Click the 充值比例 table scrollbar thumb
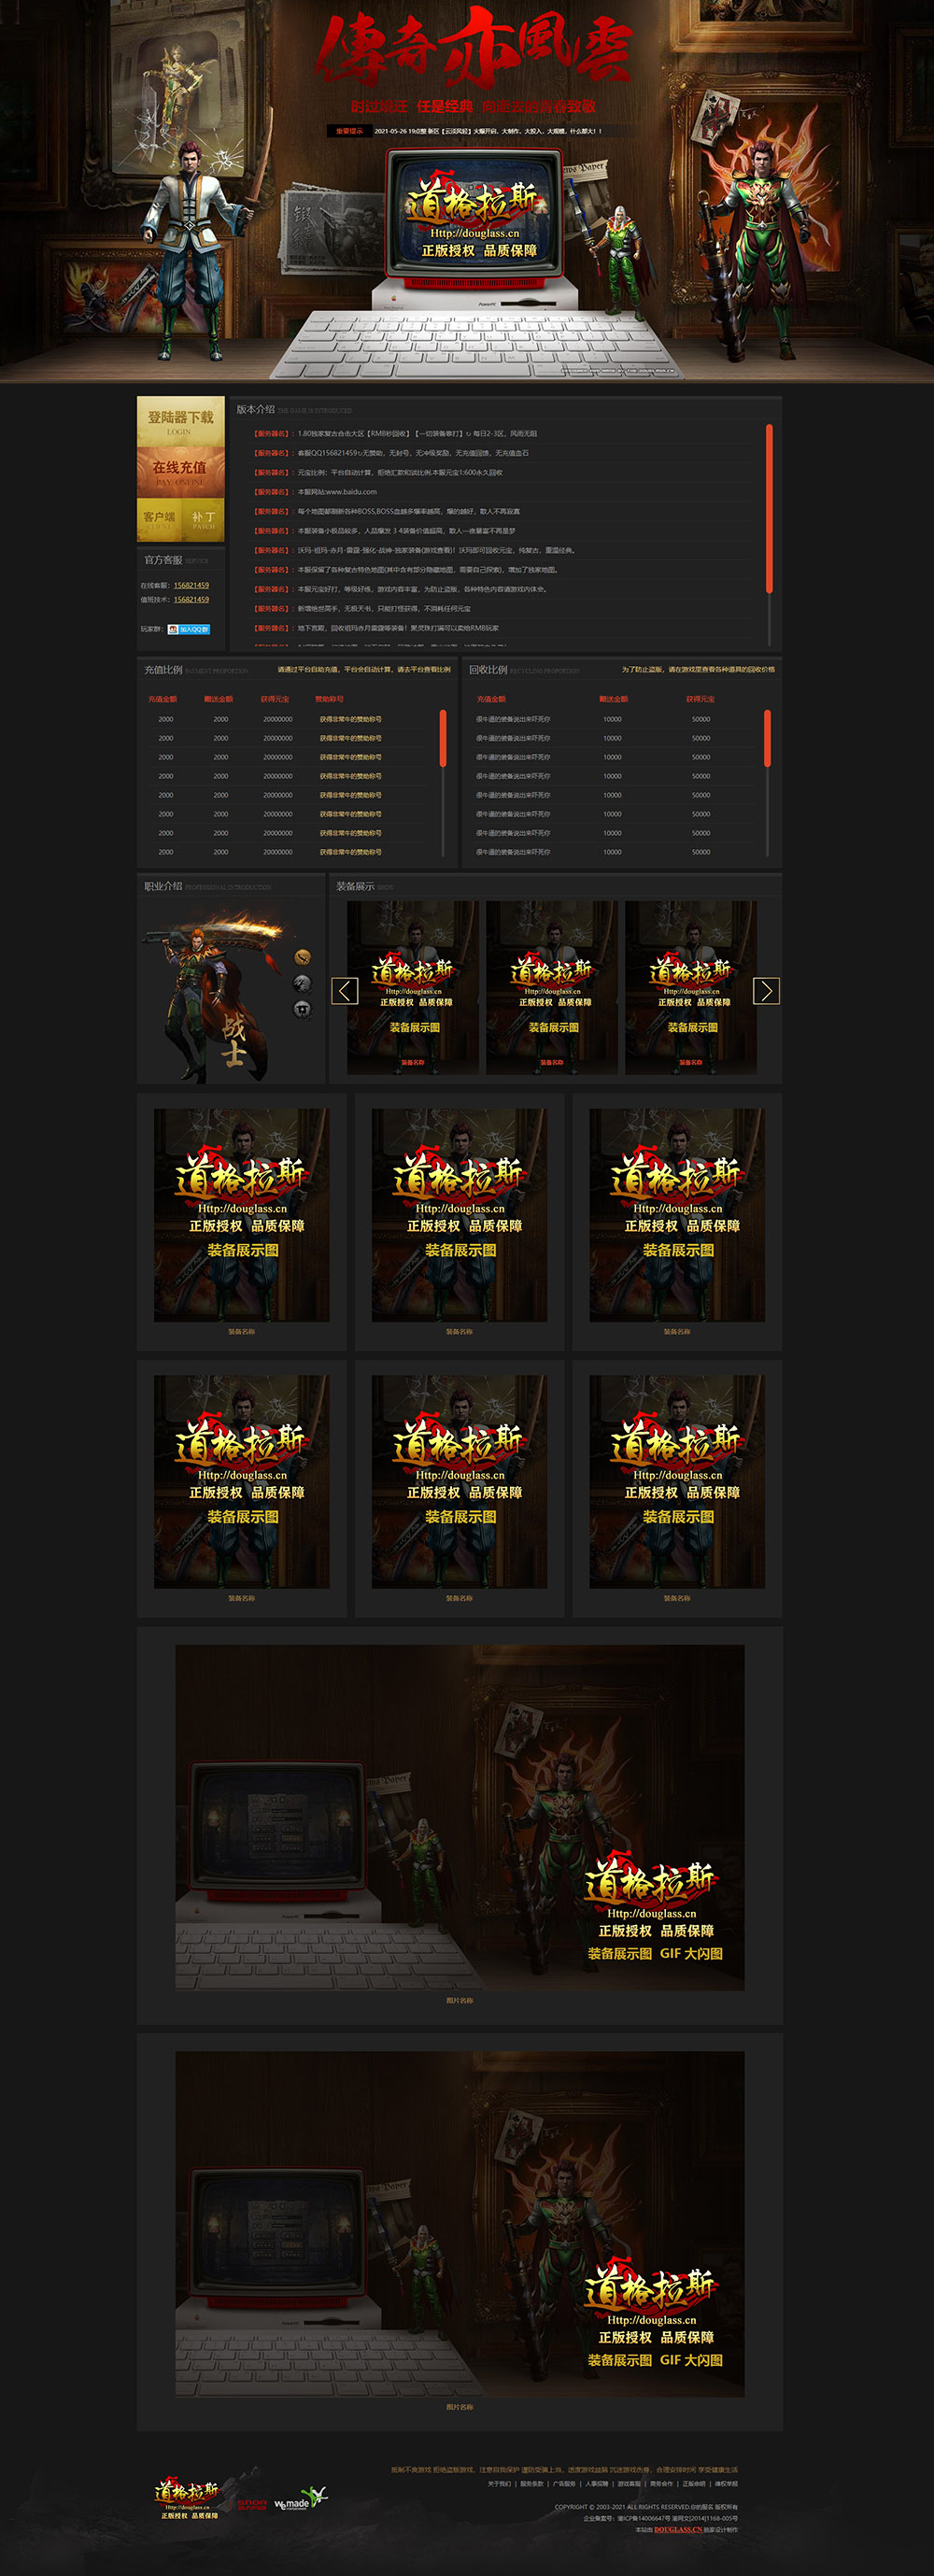The width and height of the screenshot is (934, 2576). [443, 738]
